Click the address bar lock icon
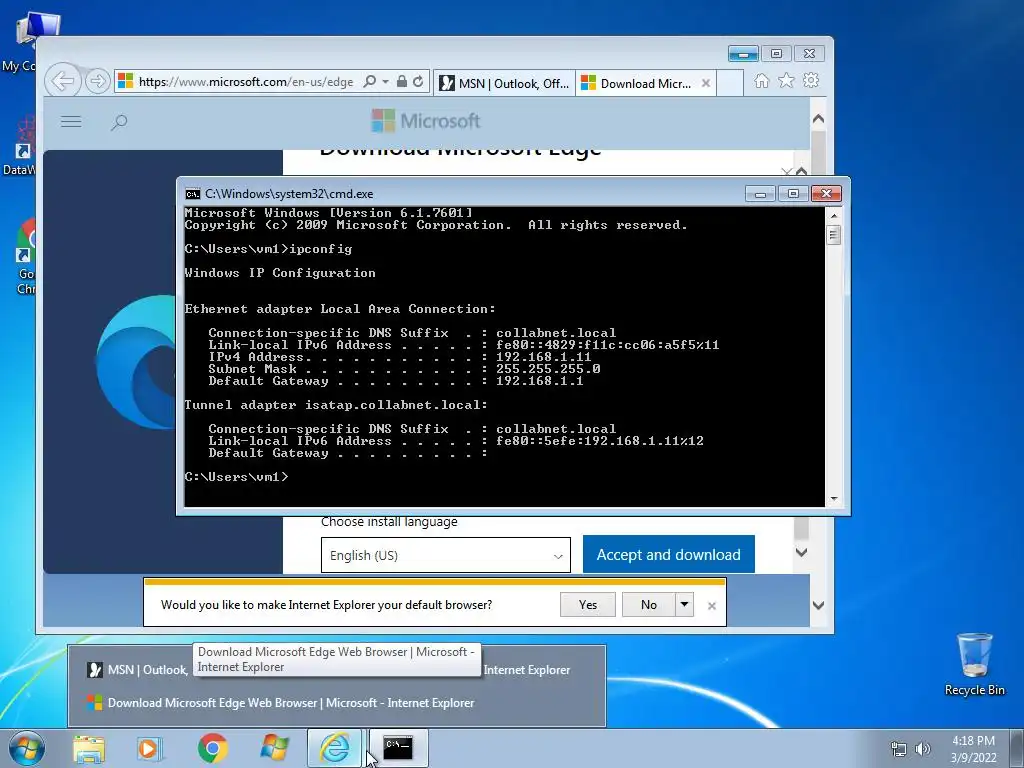Viewport: 1024px width, 768px height. pyautogui.click(x=402, y=82)
